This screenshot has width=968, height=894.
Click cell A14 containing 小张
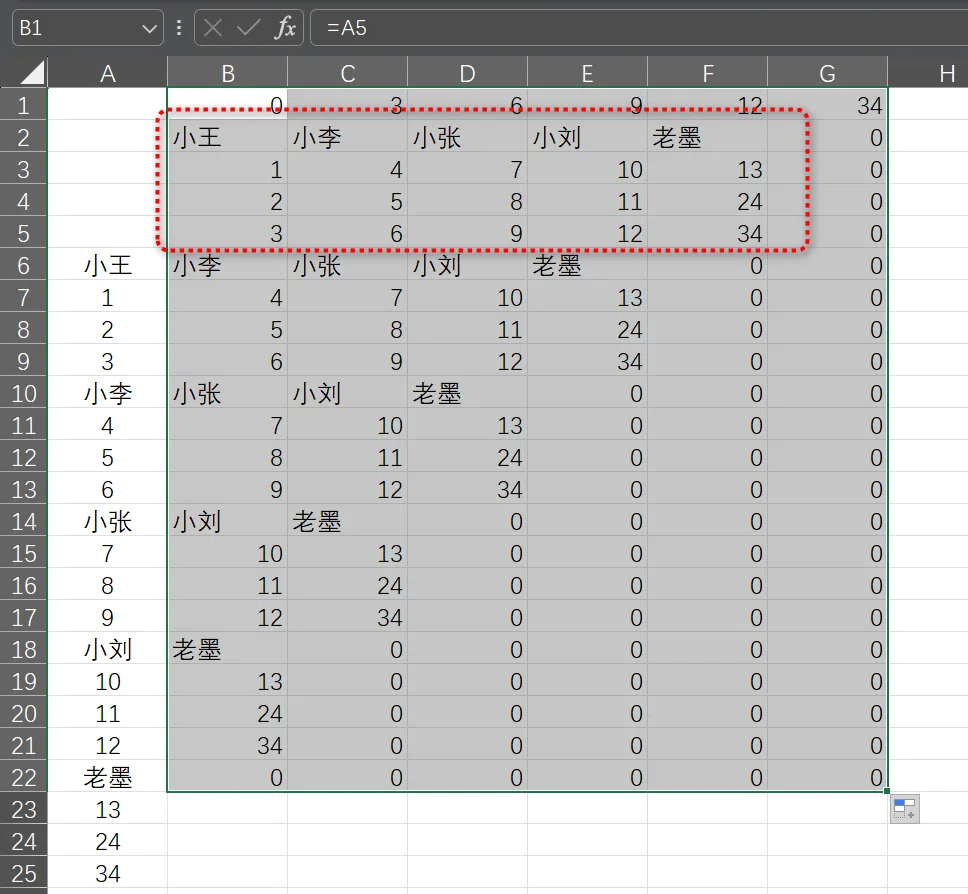tap(107, 522)
